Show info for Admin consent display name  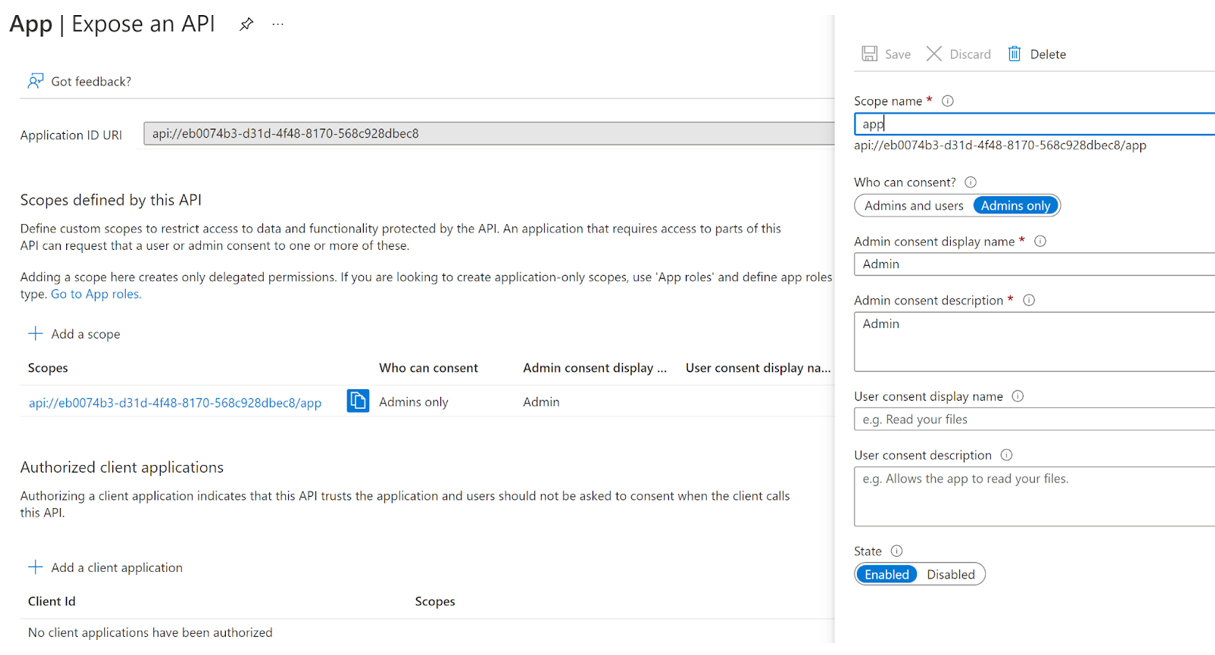click(1040, 241)
